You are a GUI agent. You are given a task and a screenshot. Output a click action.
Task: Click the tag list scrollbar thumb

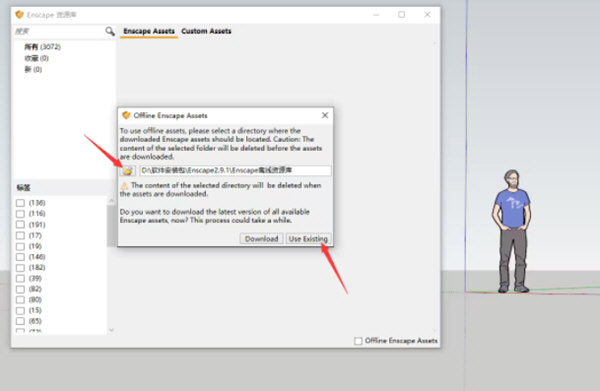click(111, 226)
